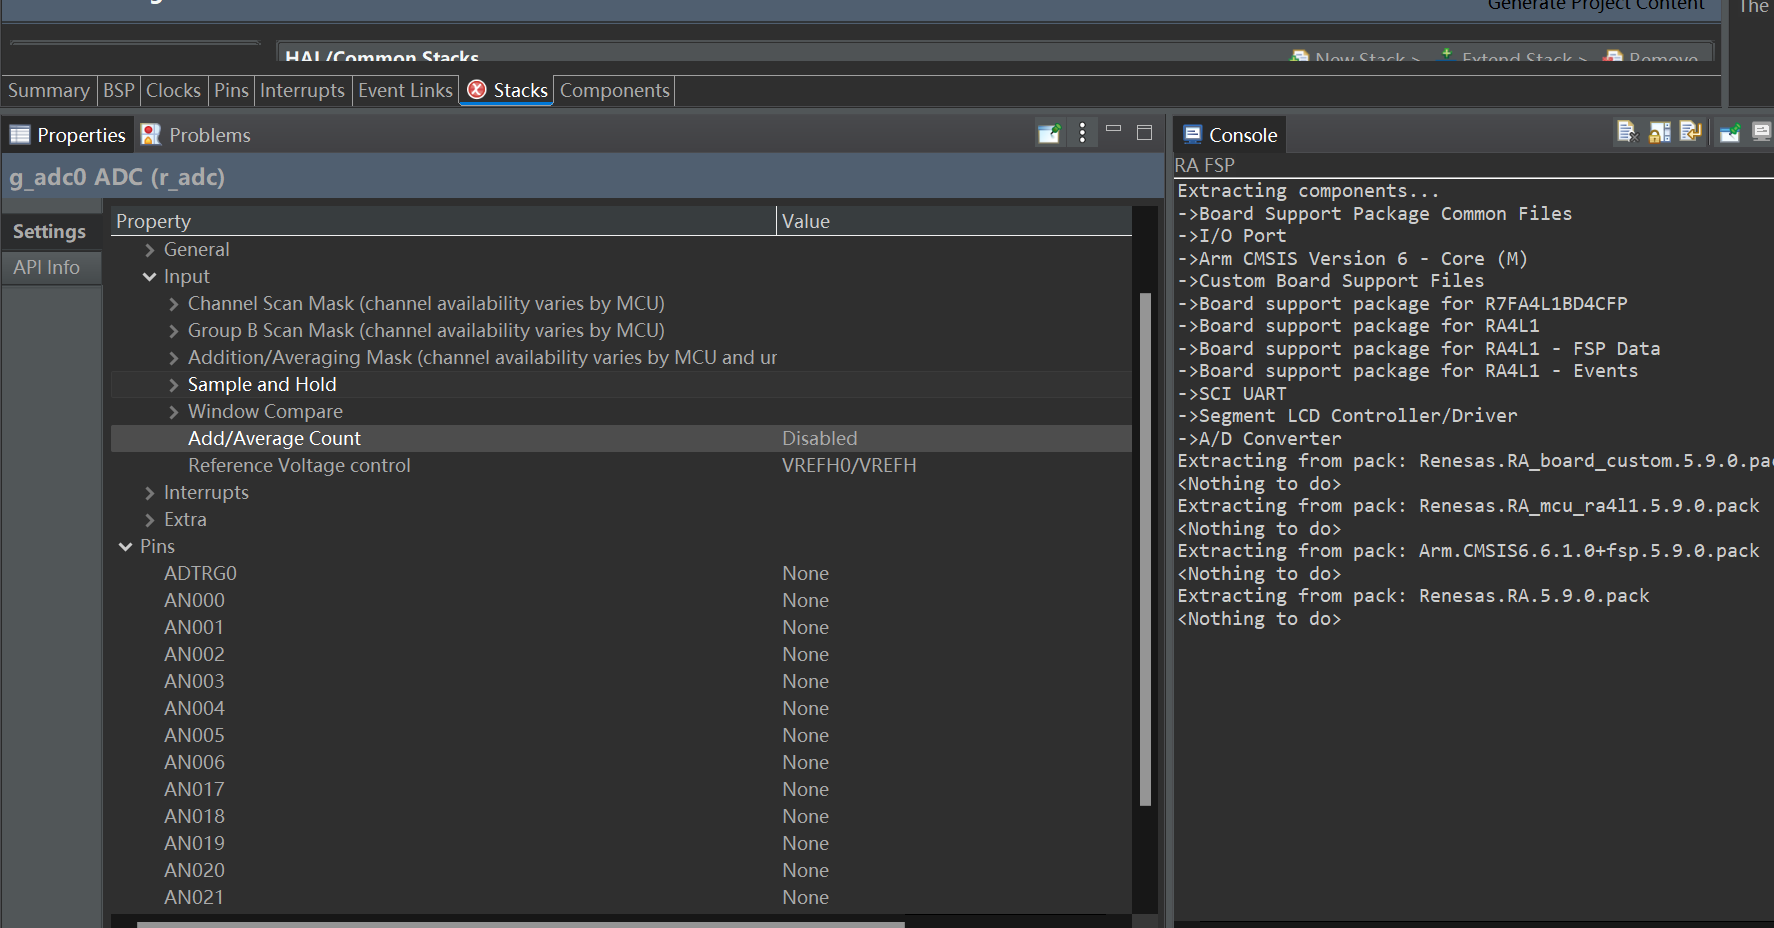Open the BSP tab

118,90
